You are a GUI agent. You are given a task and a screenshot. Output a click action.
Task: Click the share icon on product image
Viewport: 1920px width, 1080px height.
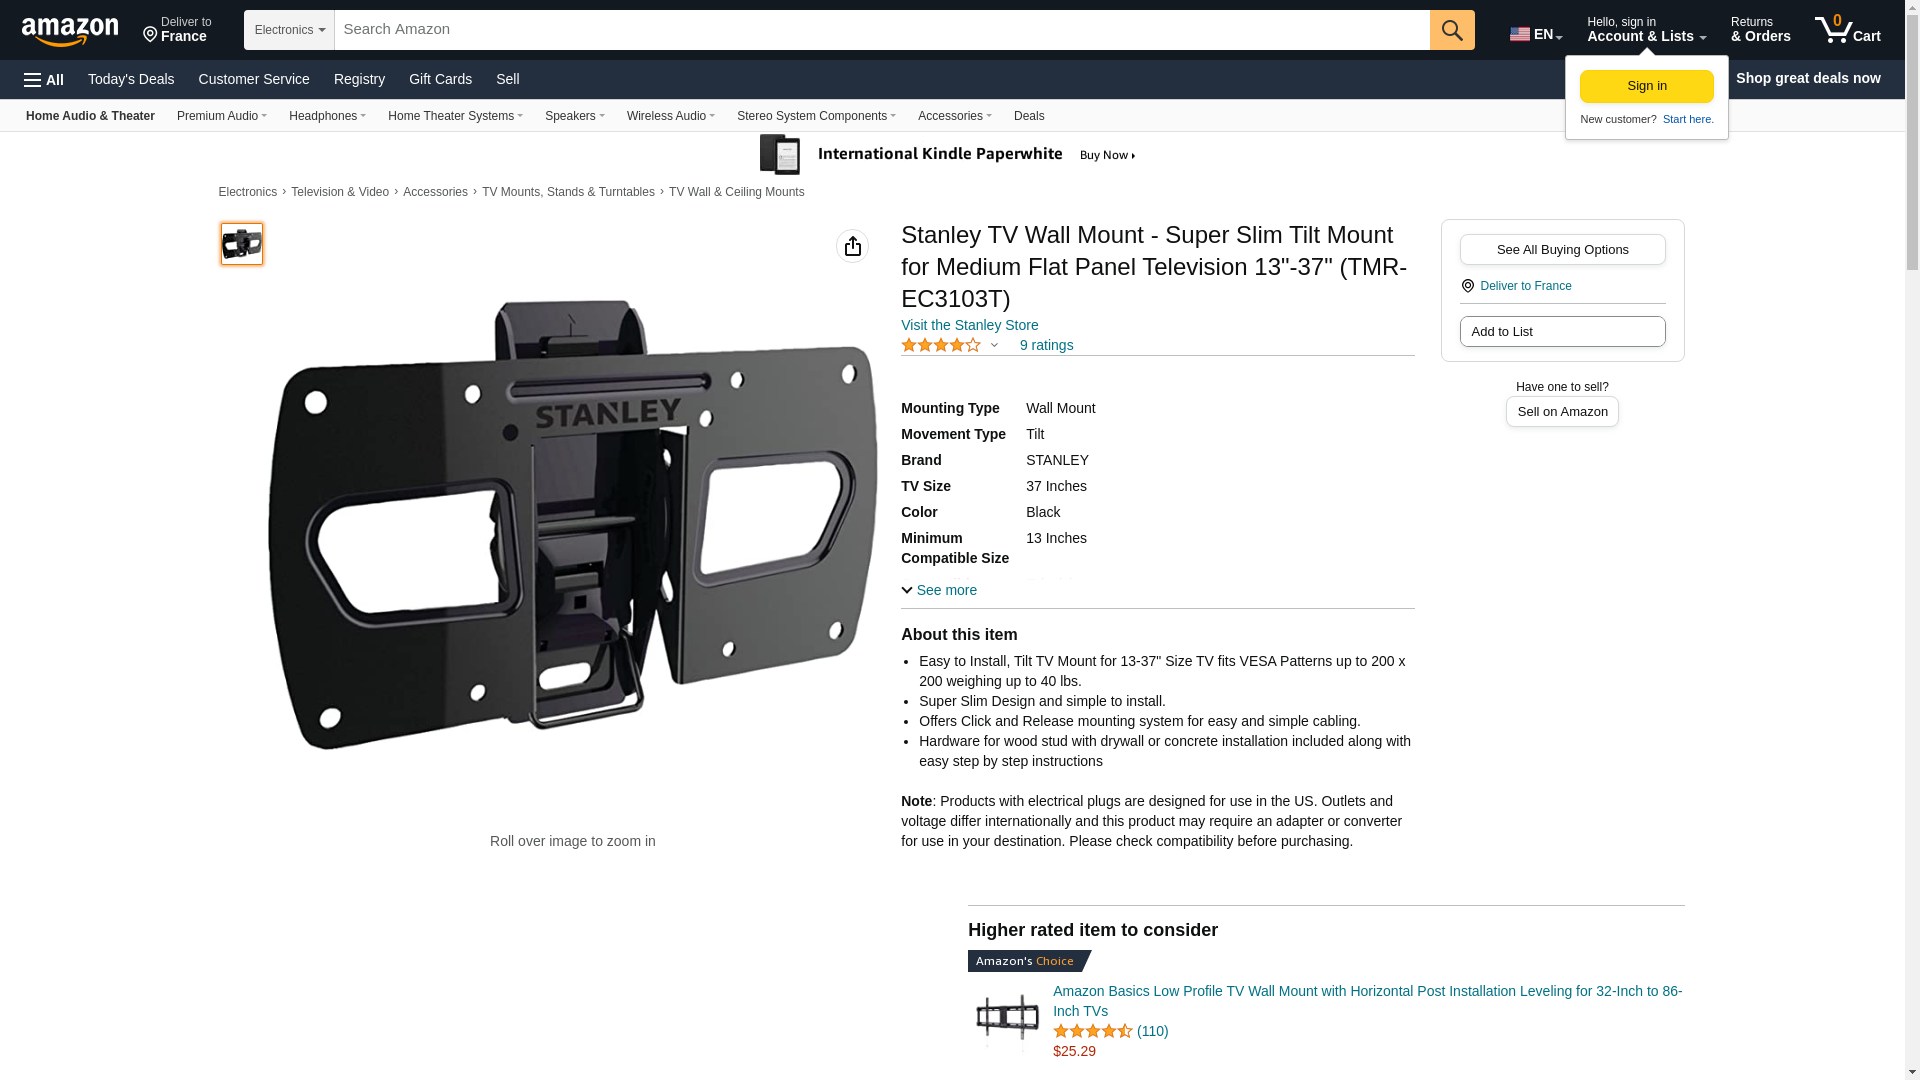tap(853, 246)
